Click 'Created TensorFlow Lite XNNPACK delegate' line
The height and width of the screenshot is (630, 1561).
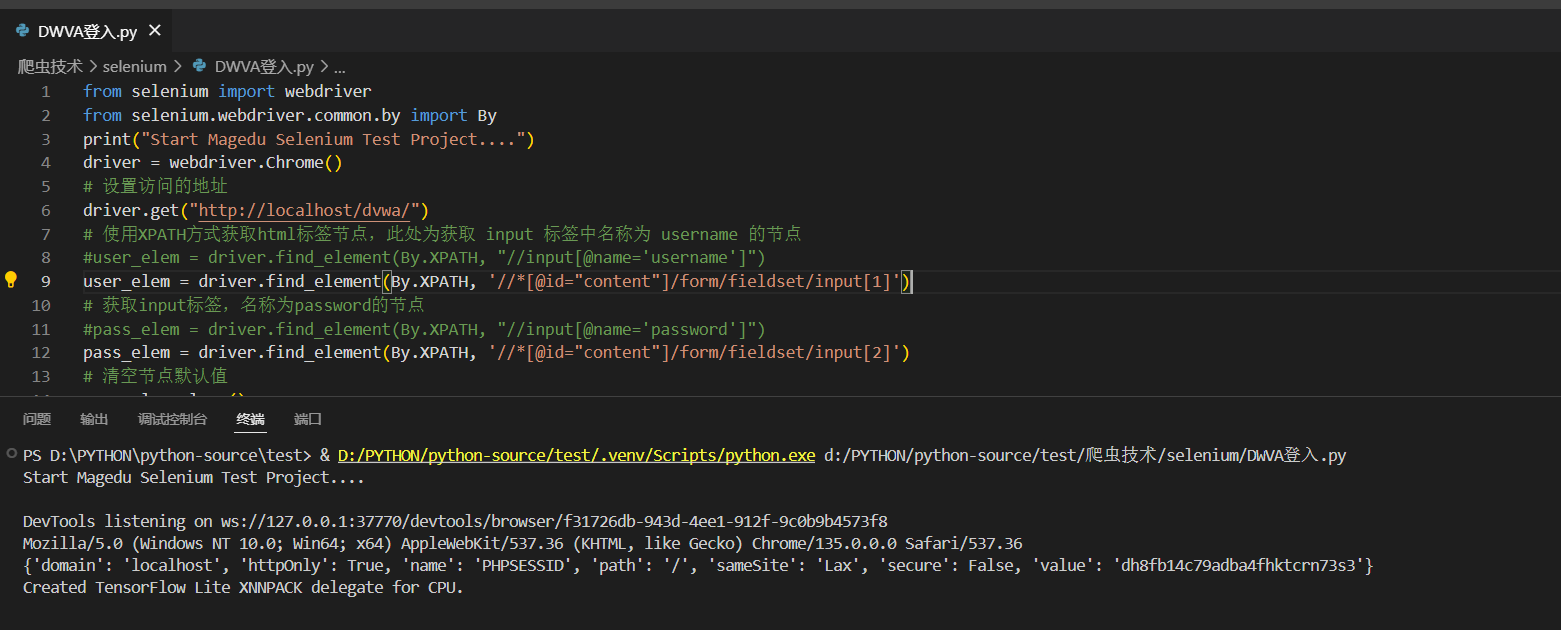pos(243,587)
